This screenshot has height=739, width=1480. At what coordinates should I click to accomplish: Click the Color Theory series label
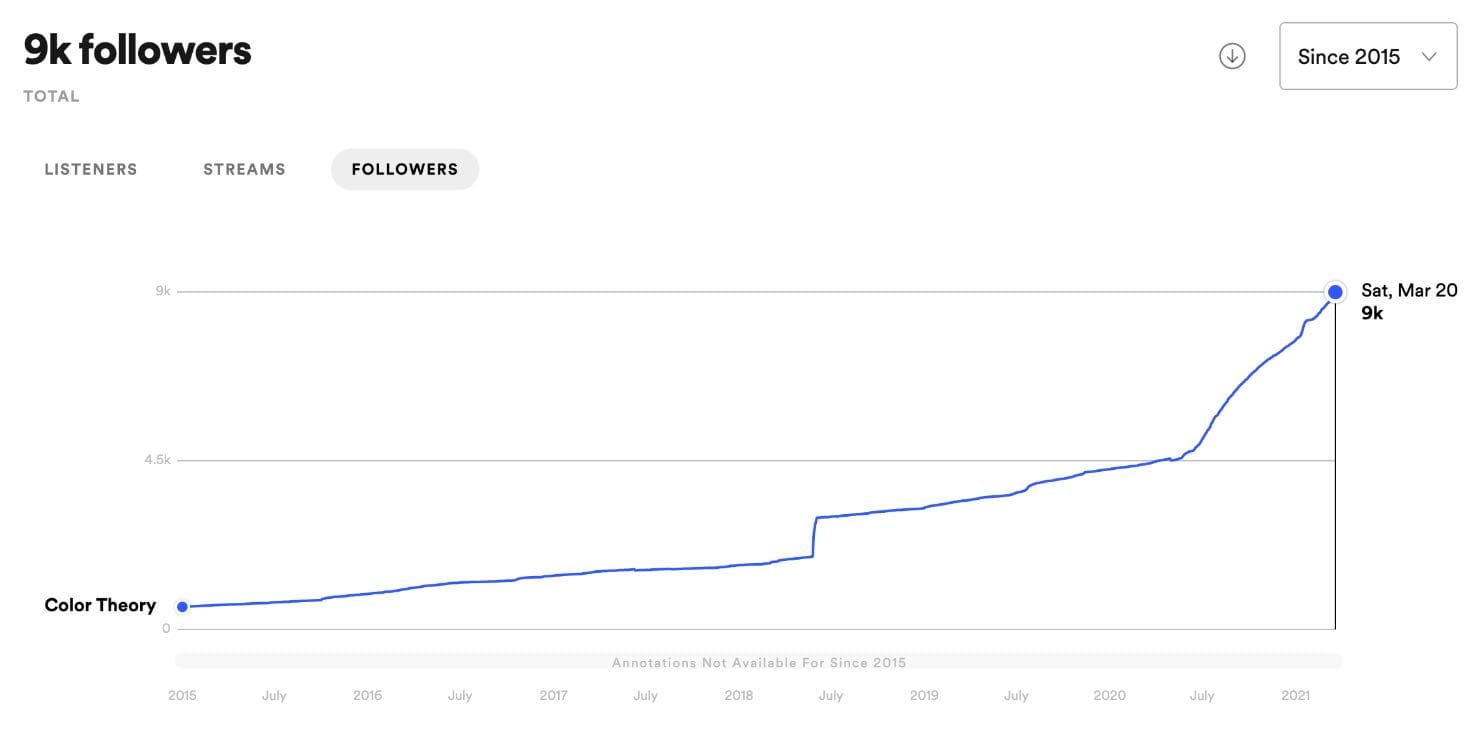tap(100, 605)
